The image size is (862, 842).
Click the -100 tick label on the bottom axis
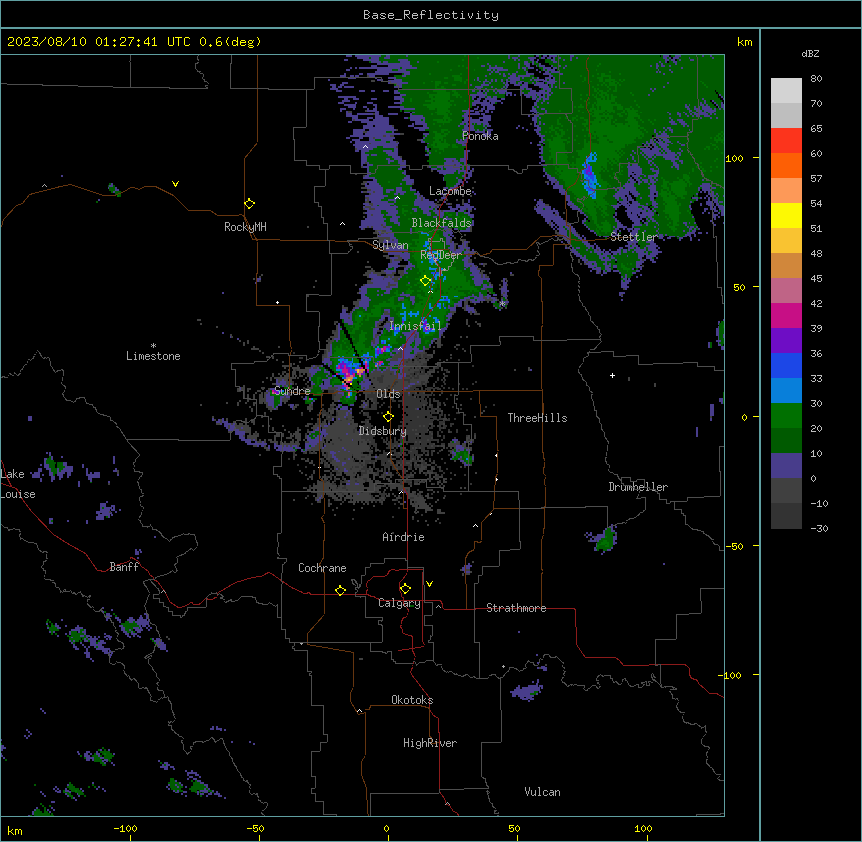[125, 829]
